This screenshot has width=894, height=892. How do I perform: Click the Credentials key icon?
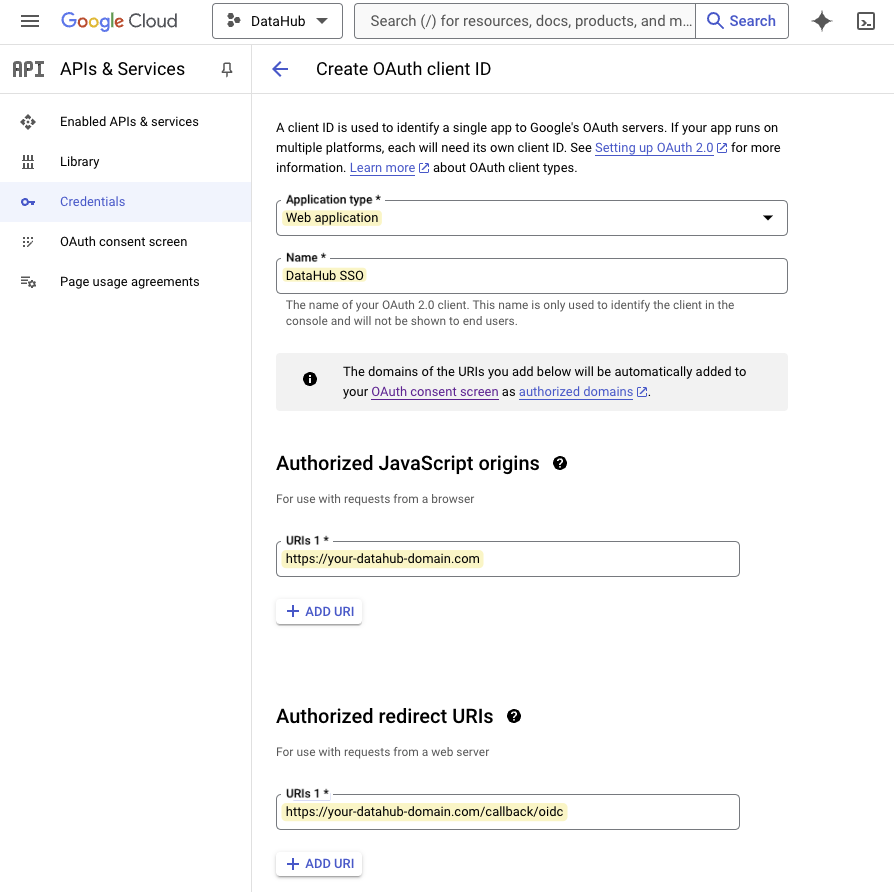[x=28, y=202]
